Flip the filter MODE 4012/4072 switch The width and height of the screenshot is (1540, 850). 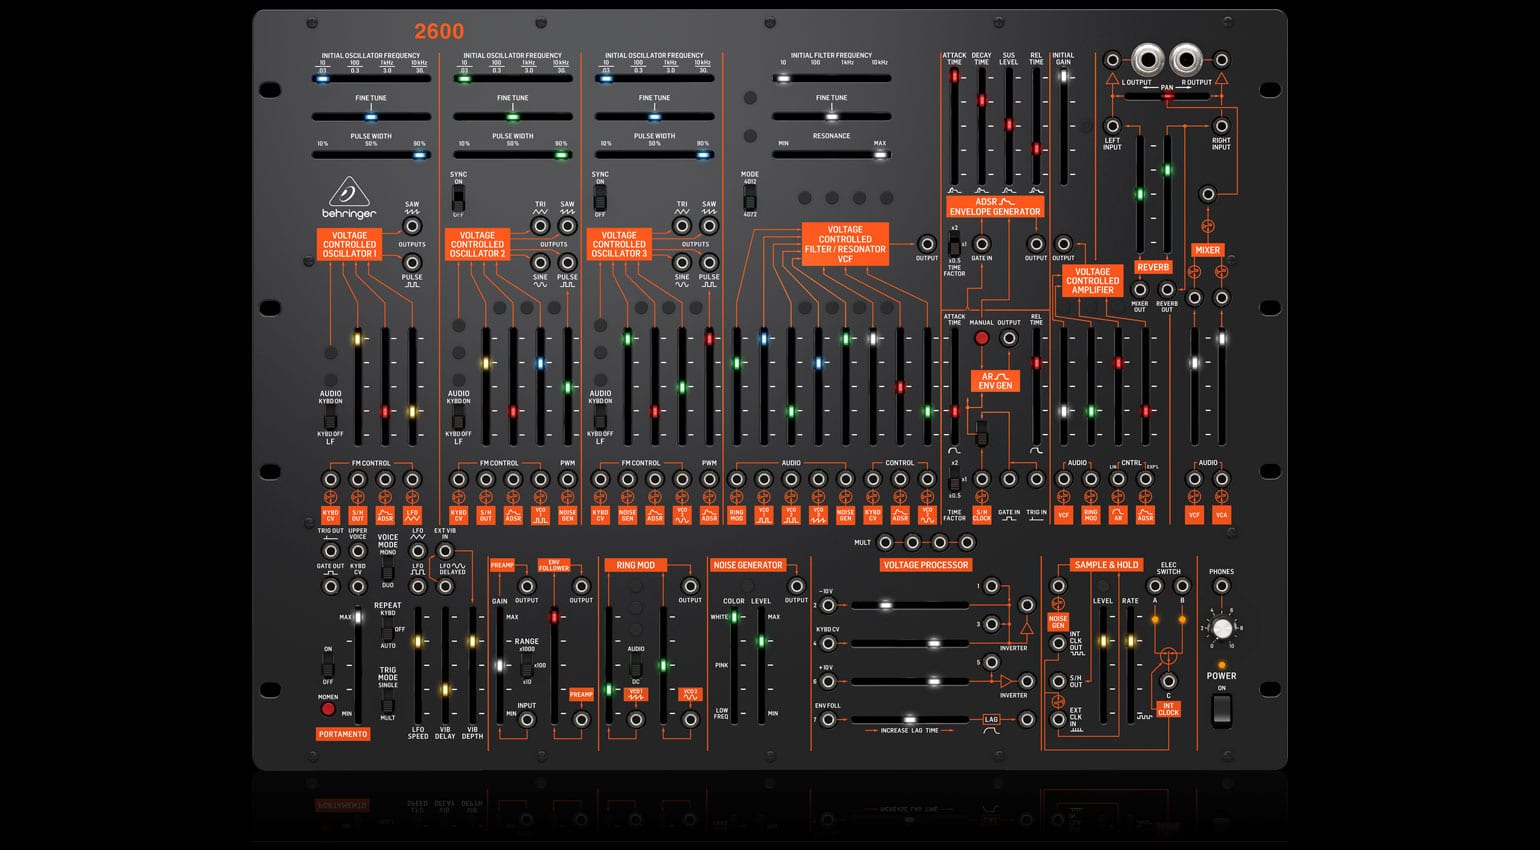pos(750,199)
